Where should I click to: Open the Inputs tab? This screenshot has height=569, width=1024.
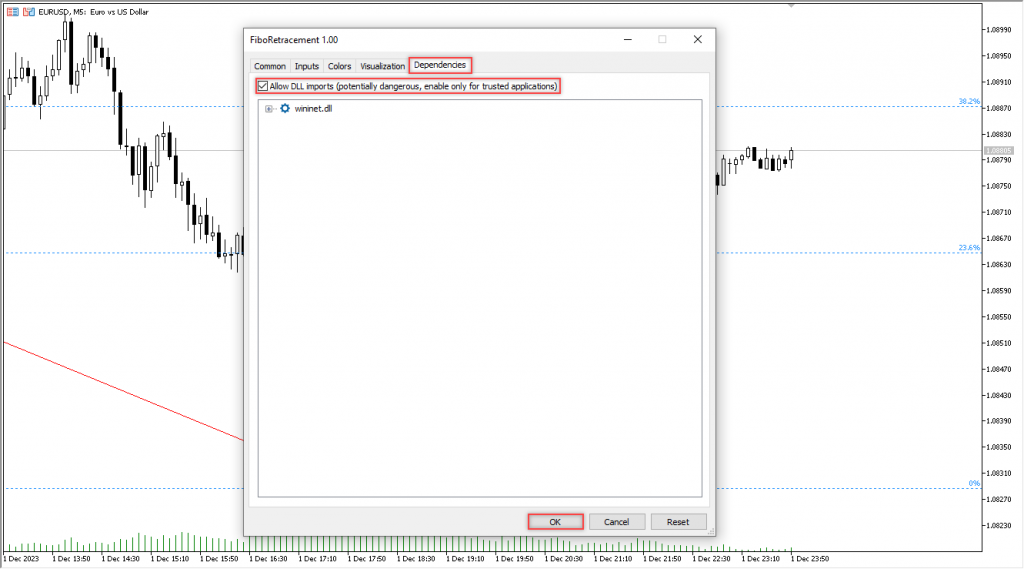307,66
